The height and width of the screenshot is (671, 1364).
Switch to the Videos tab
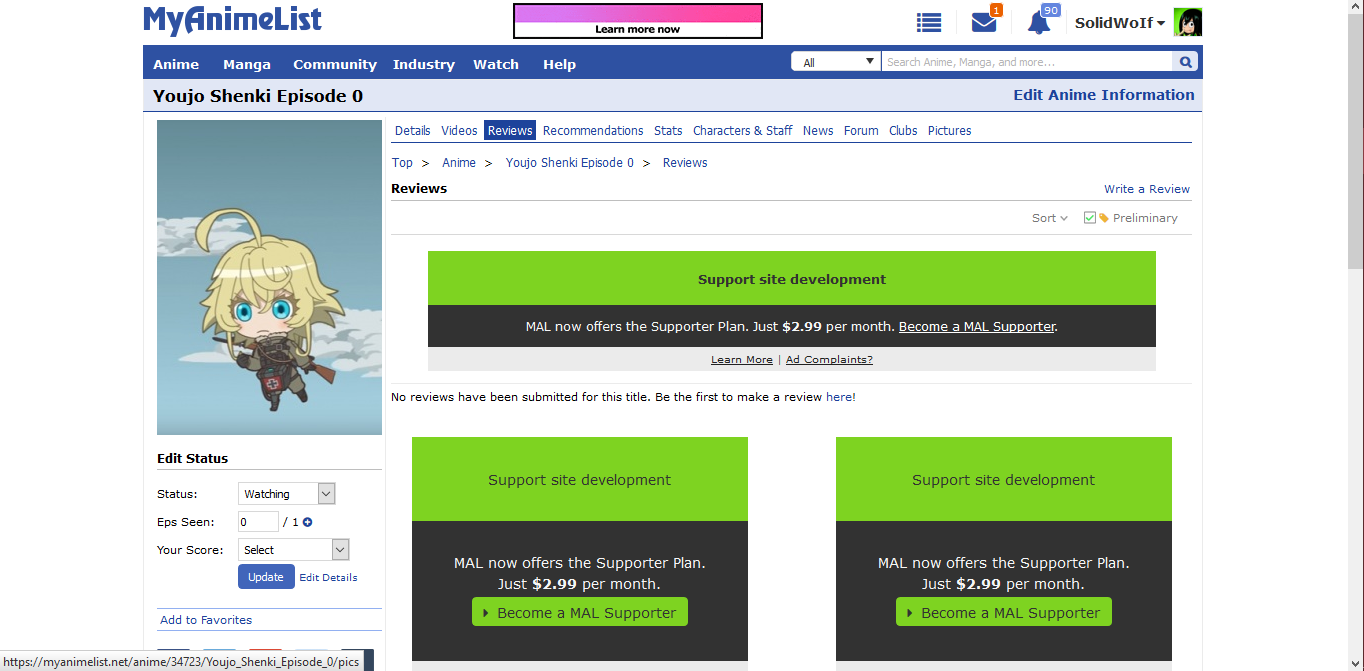pos(460,131)
